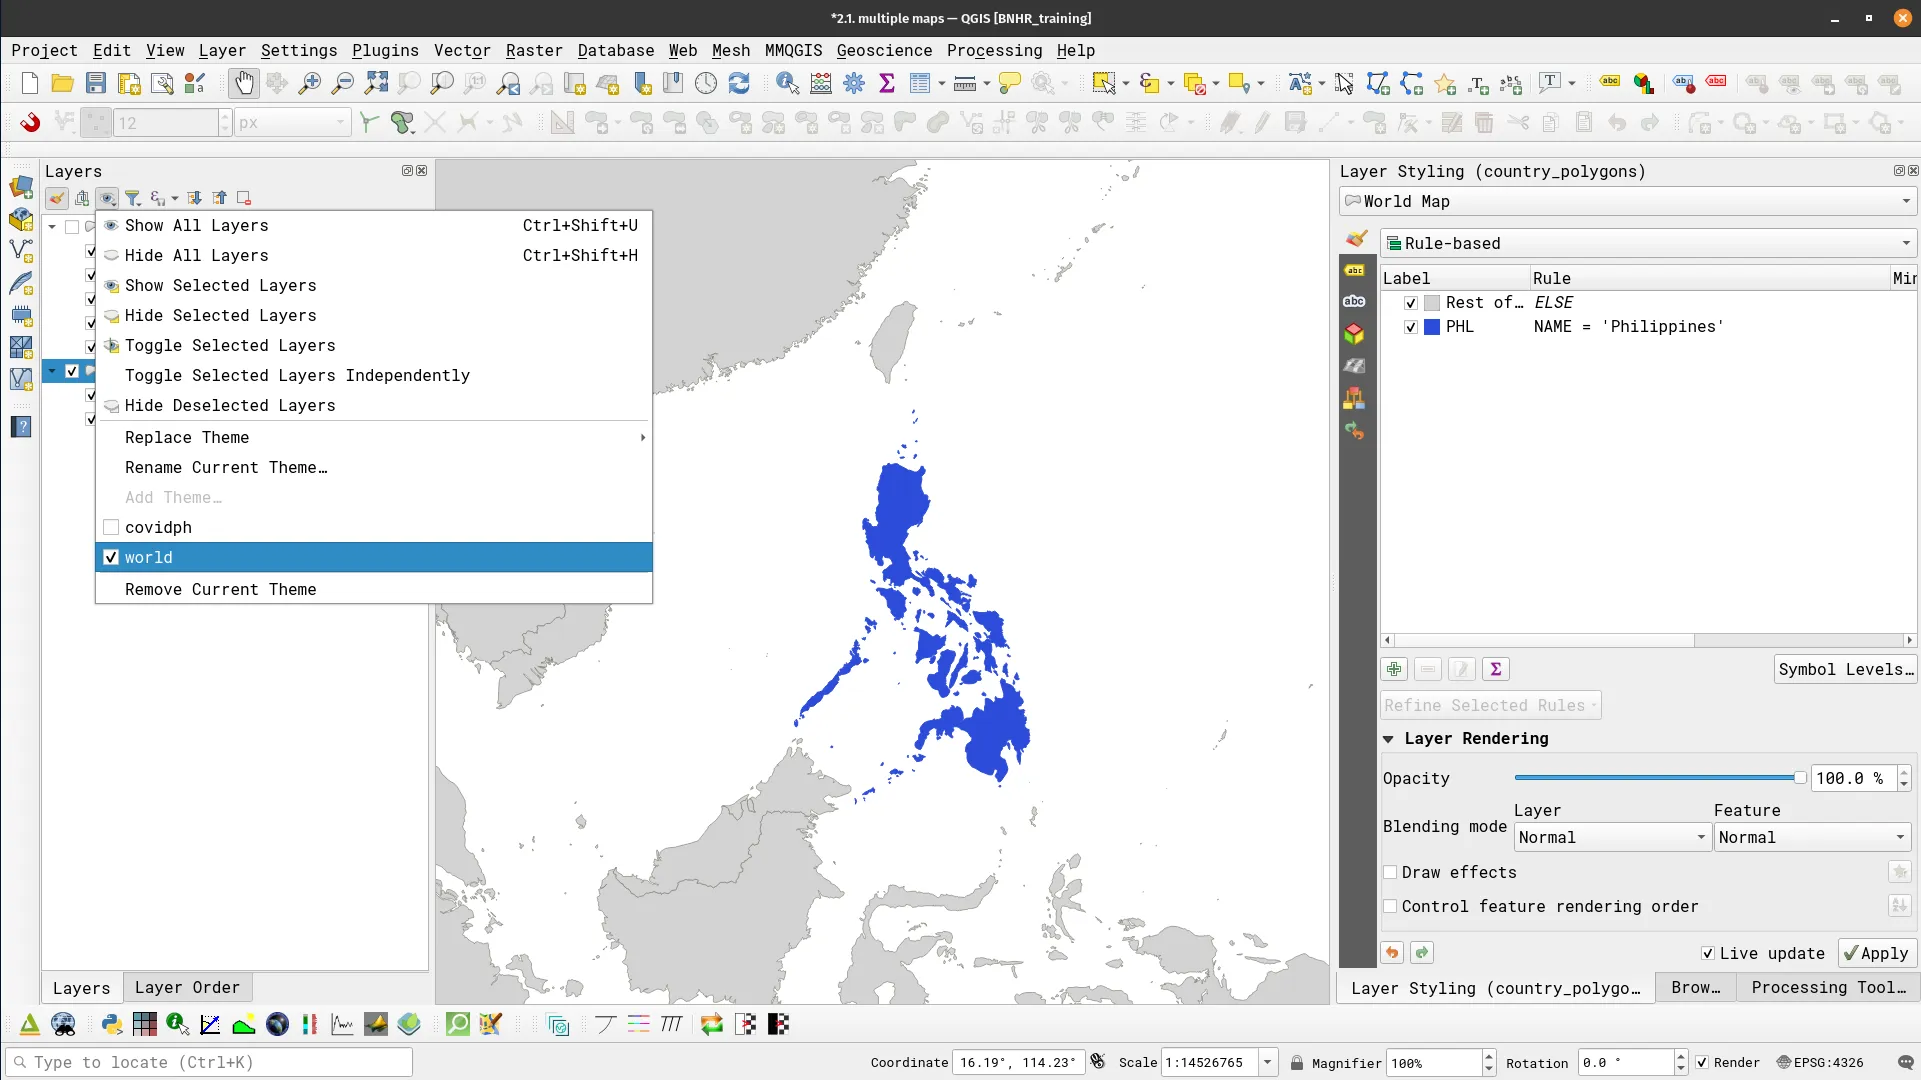1921x1080 pixels.
Task: Open the 3D View cube tab in Layer Styling
Action: 1355,334
